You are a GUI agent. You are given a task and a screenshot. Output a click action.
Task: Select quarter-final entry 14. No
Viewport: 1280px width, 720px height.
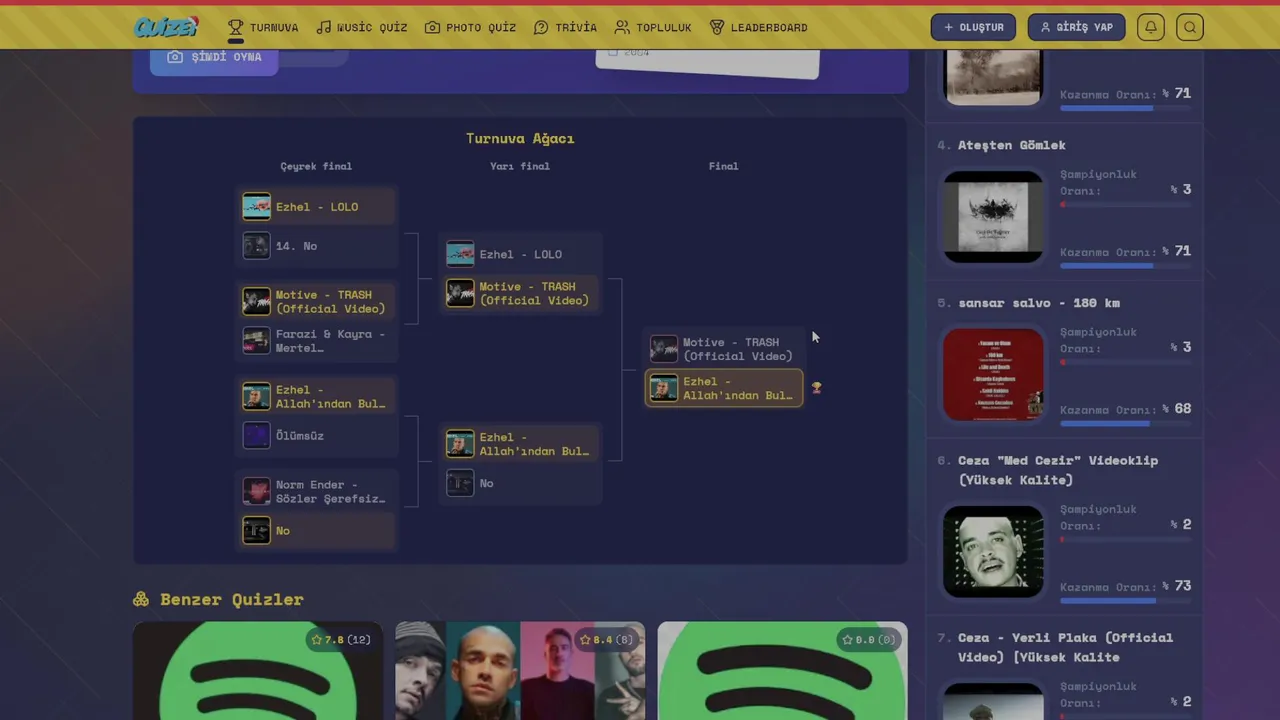[x=317, y=246]
